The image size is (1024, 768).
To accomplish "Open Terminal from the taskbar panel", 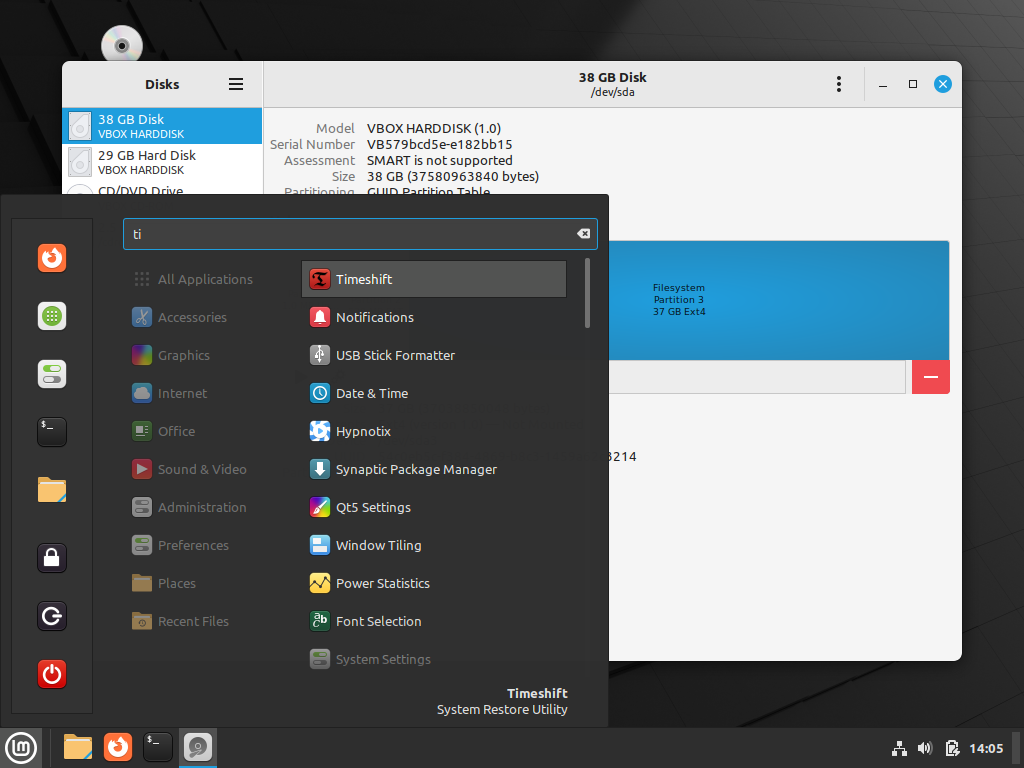I will click(157, 747).
